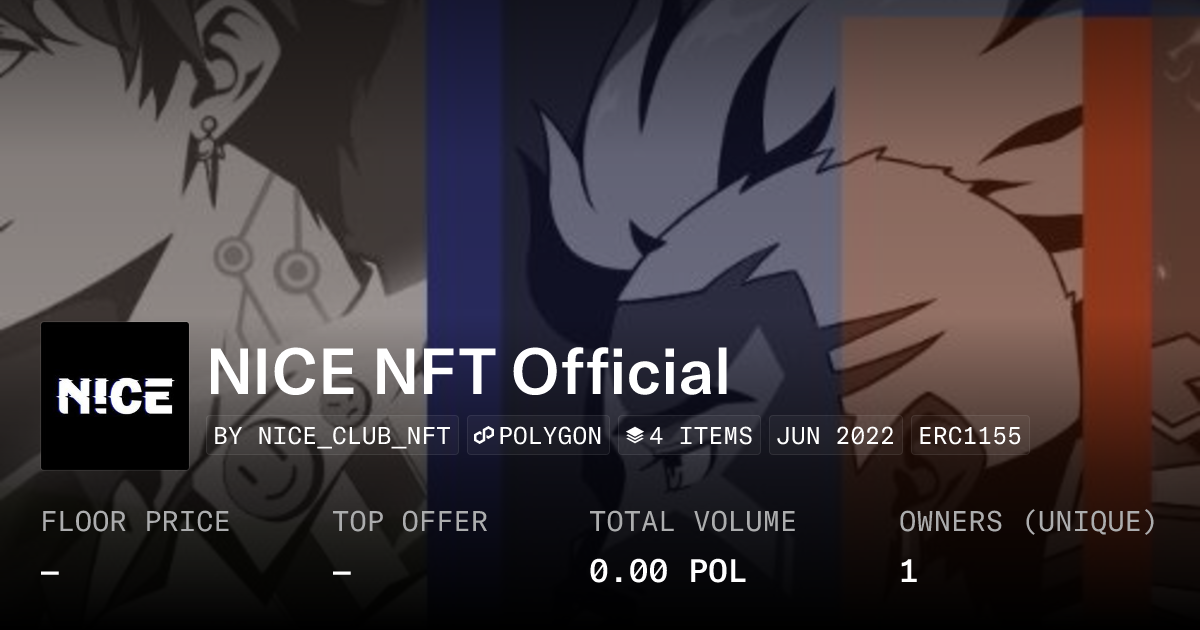Viewport: 1200px width, 630px height.
Task: Click the 4 ITEMS count text
Action: [x=700, y=436]
